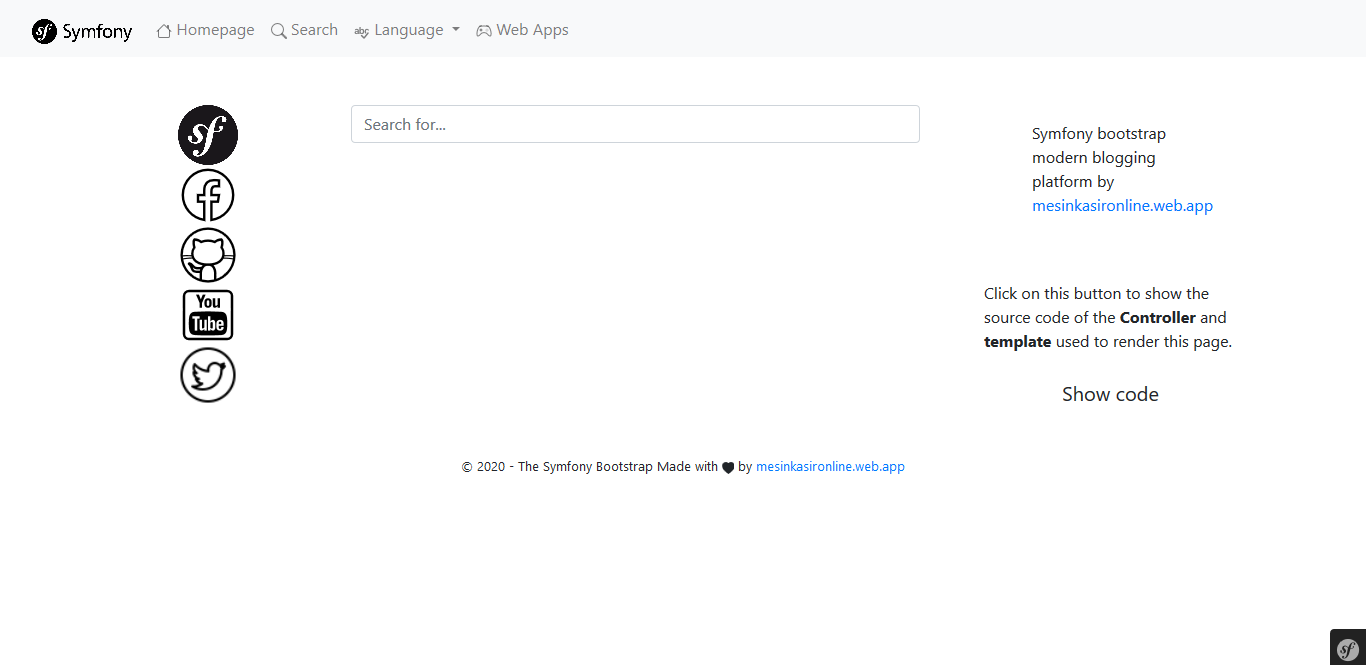
Task: Open the Symfony debug toolbar icon
Action: (1348, 647)
